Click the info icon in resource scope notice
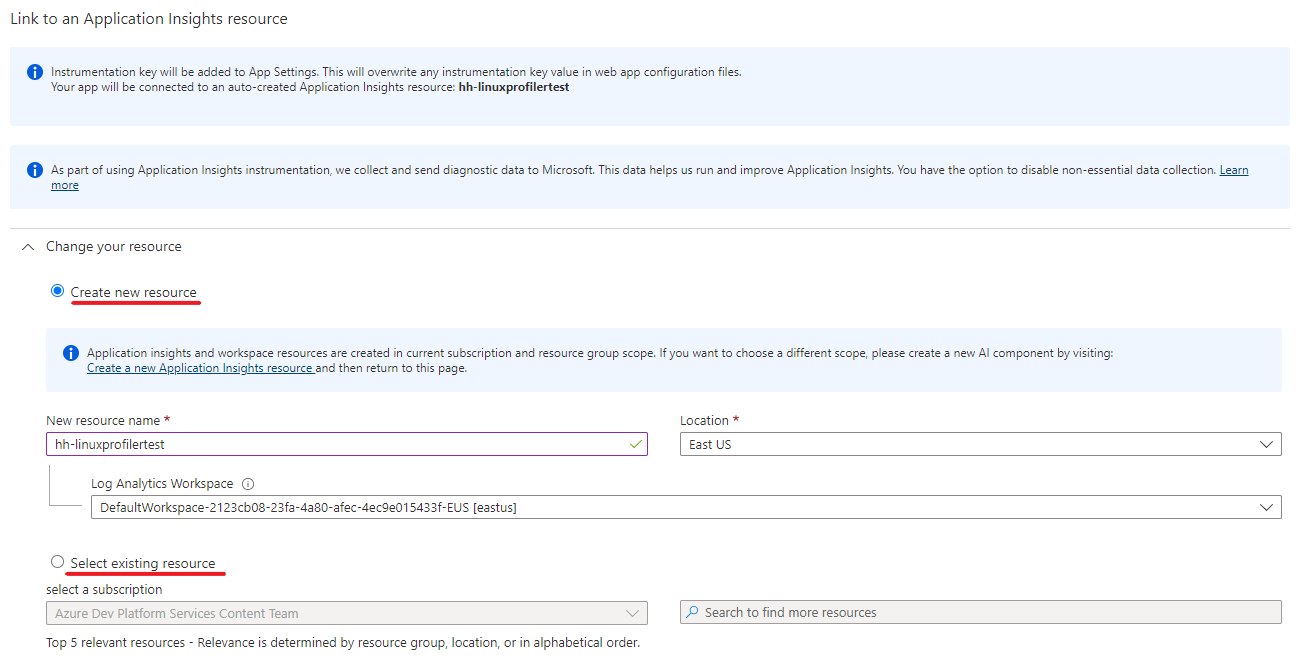This screenshot has width=1314, height=661. 71,353
